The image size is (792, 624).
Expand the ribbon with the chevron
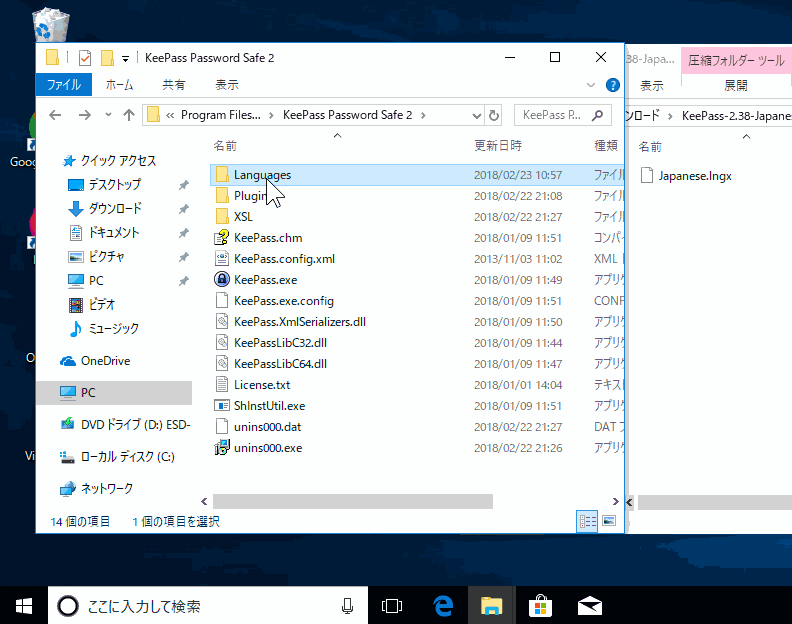(590, 85)
